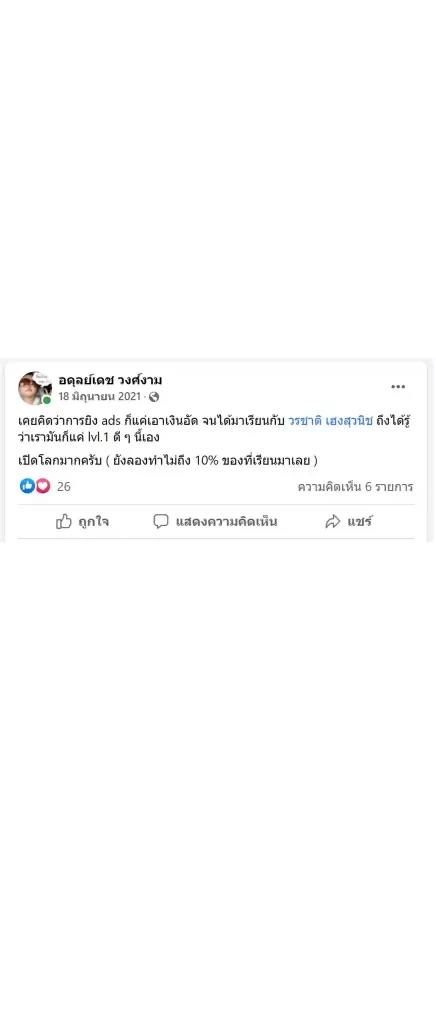Click the lvl.1 text in the post
Viewport: 436px width, 1024px height.
click(100, 437)
